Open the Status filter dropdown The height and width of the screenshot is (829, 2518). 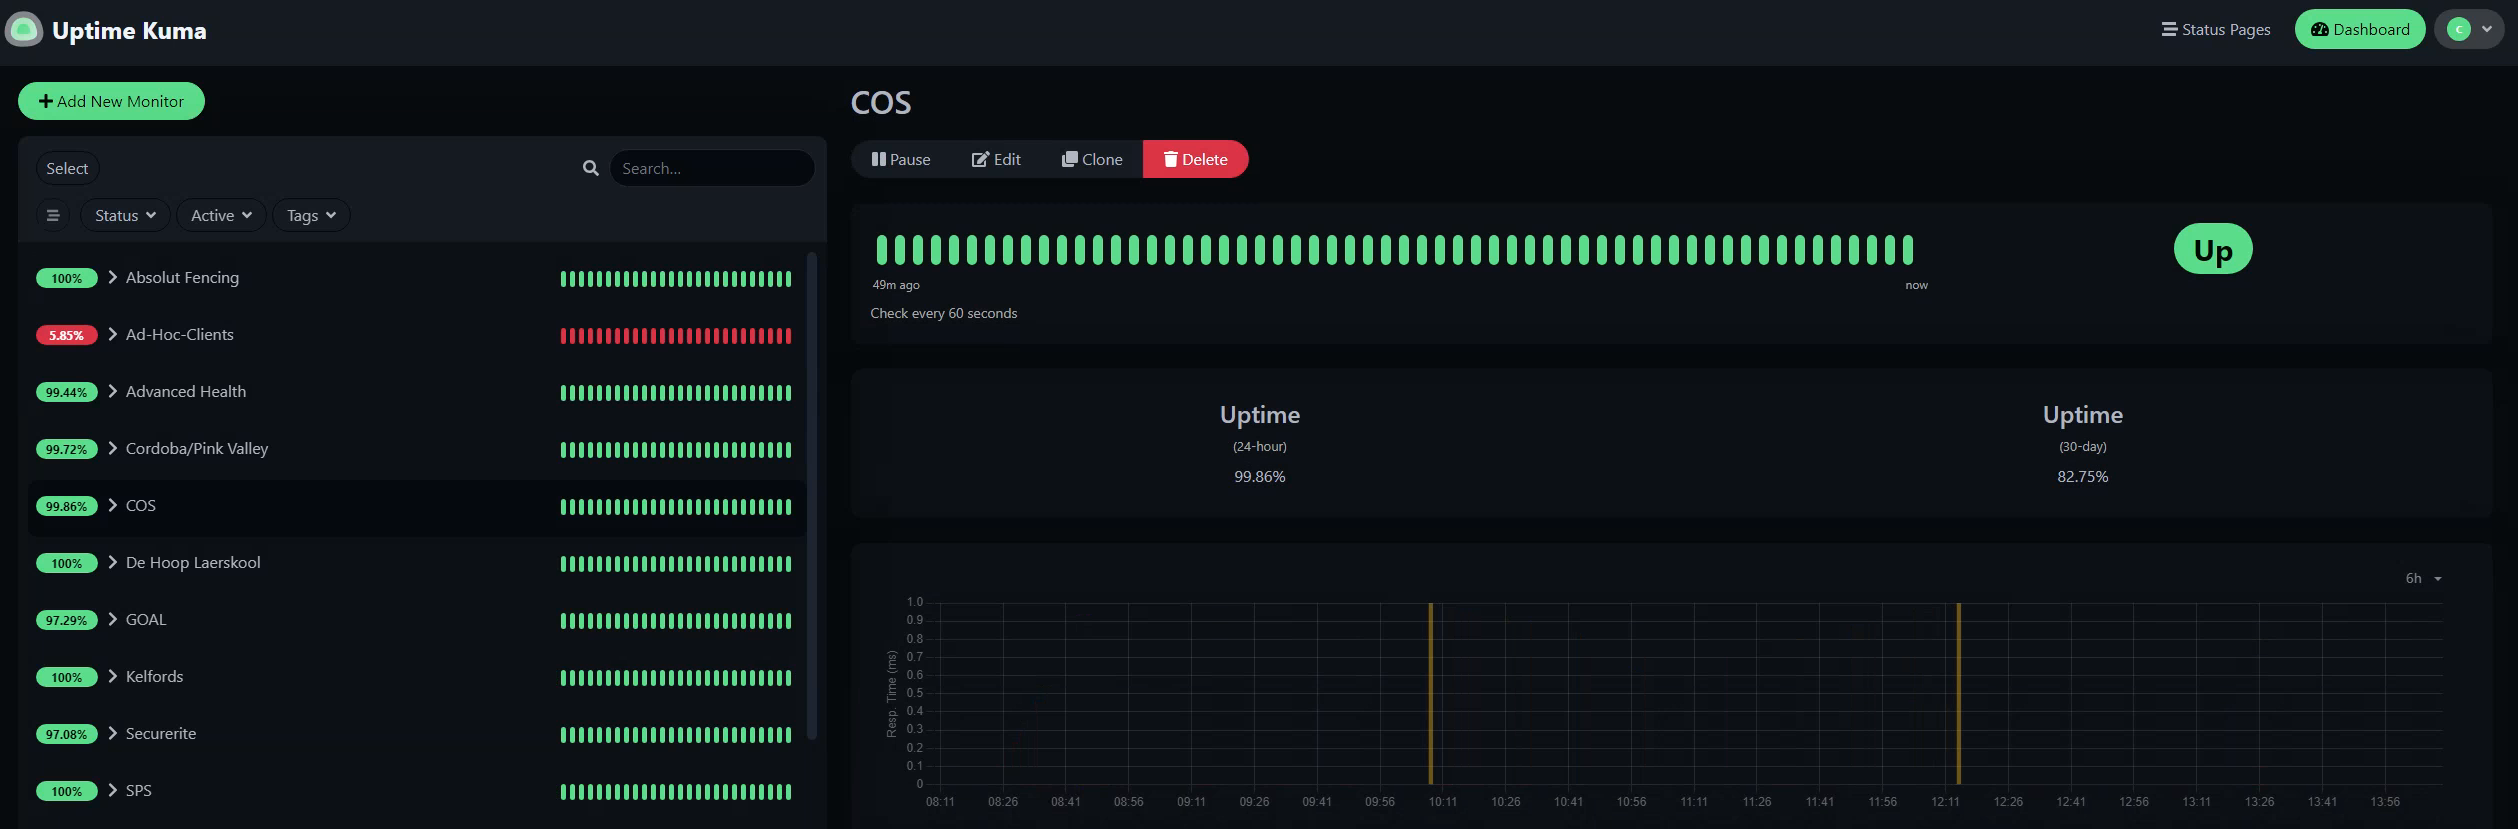tap(125, 215)
